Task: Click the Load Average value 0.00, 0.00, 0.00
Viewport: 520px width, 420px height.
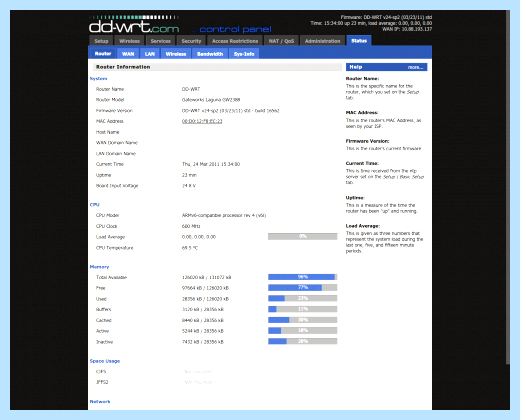Action: pyautogui.click(x=199, y=237)
